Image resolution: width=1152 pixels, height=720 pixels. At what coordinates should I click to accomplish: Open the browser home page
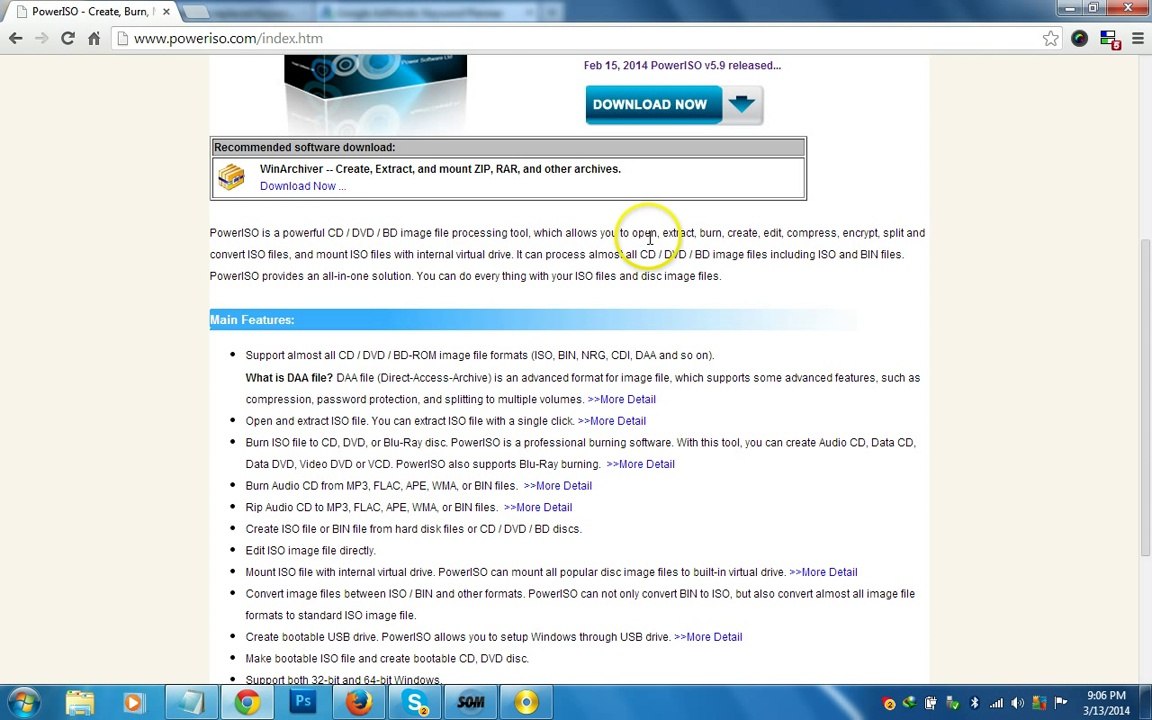(94, 38)
